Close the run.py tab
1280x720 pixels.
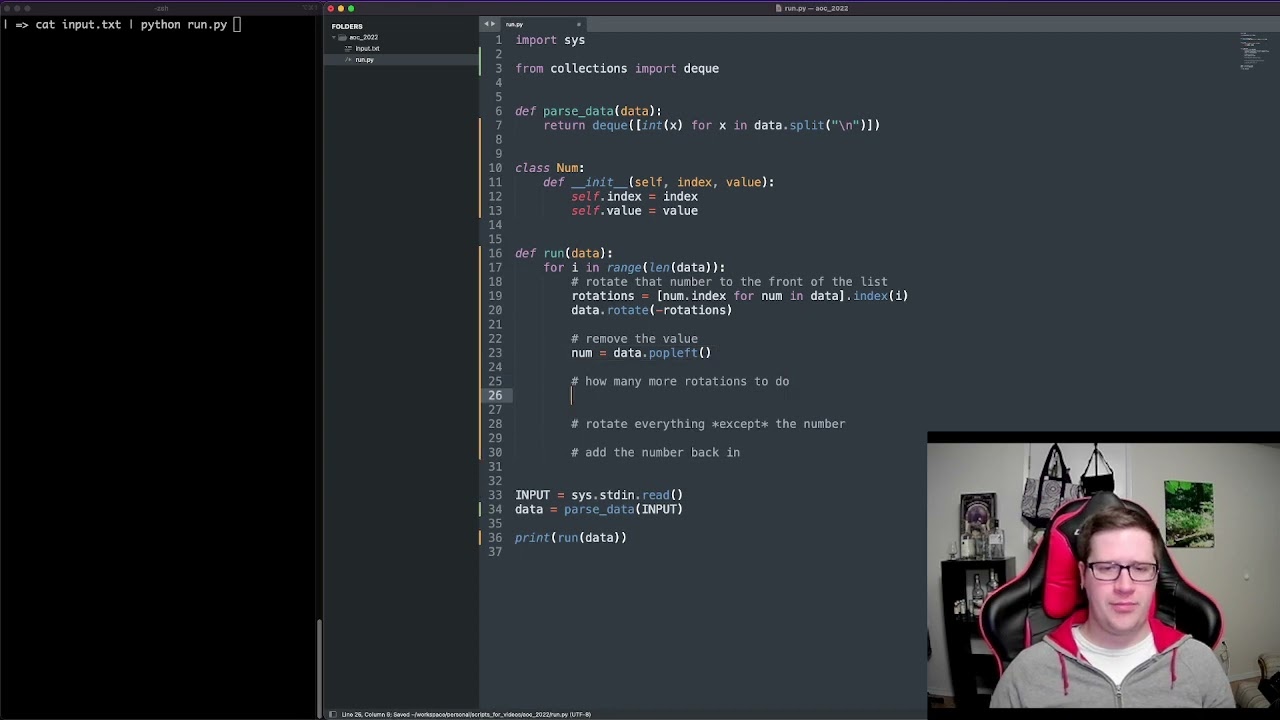578,24
